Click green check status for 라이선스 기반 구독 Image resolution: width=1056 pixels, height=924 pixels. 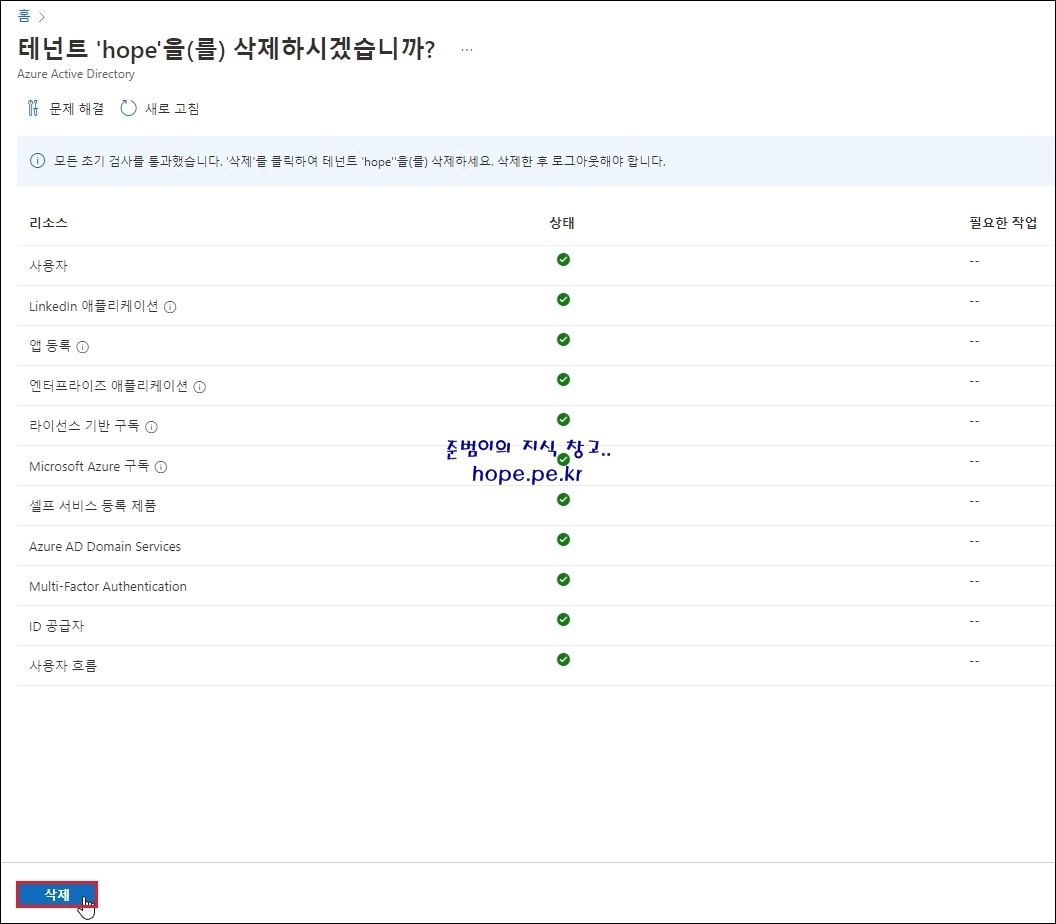[564, 420]
